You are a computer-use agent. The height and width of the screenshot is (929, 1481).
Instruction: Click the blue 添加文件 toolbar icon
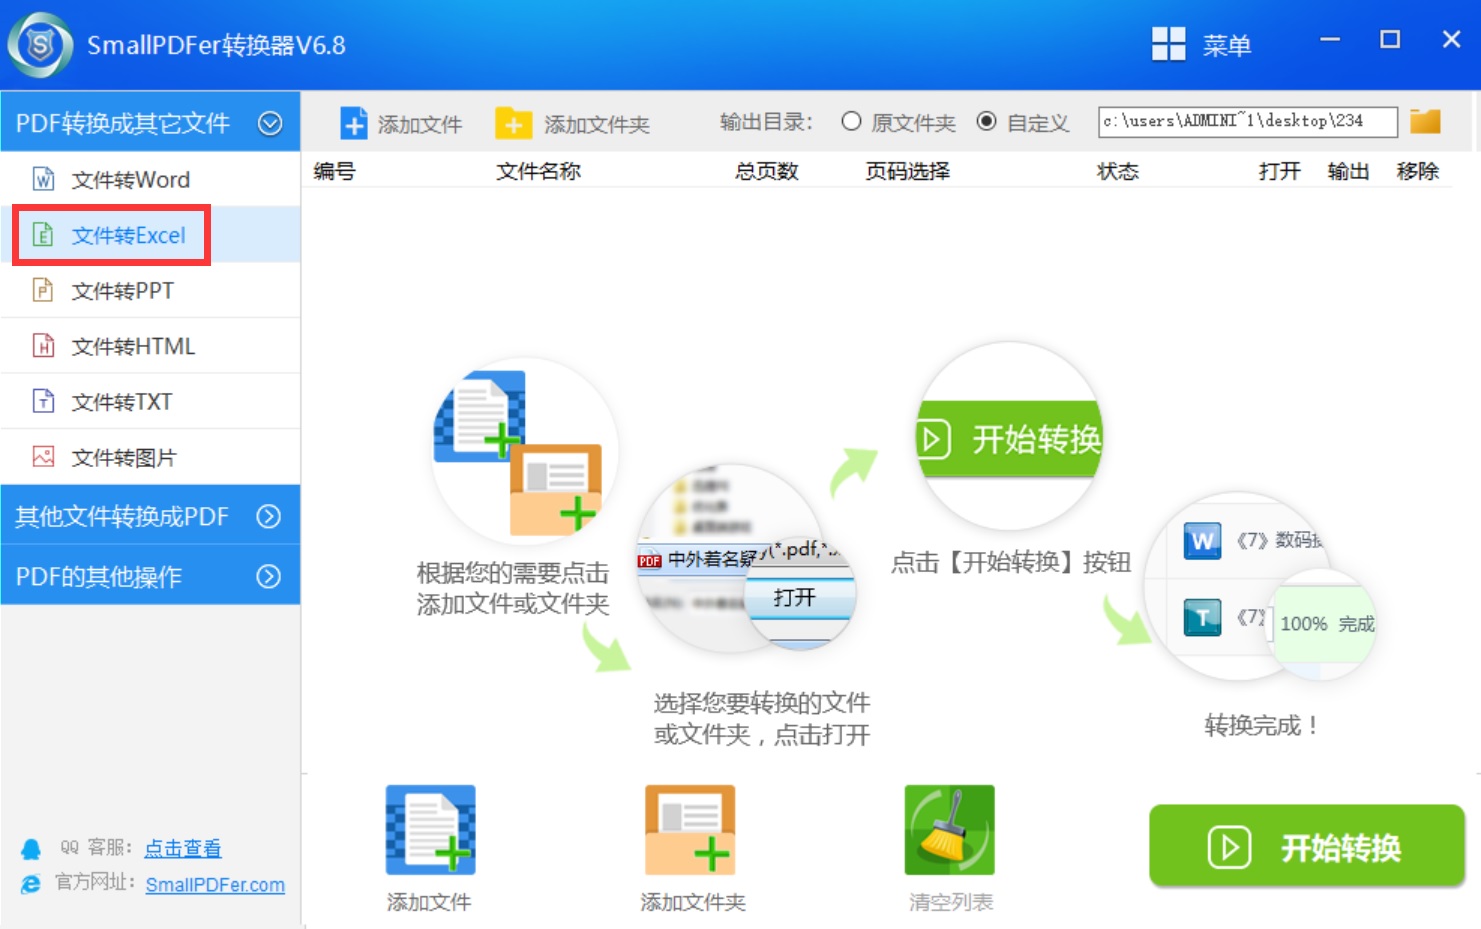pyautogui.click(x=354, y=123)
